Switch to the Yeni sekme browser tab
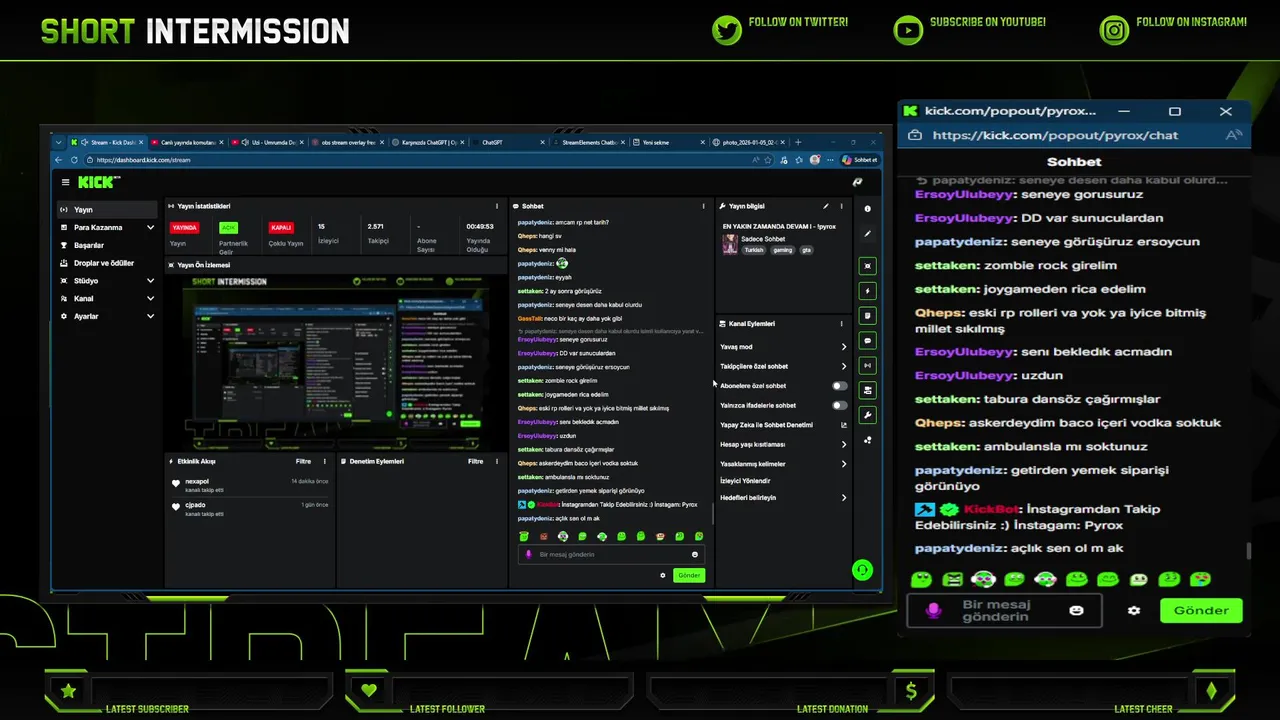The image size is (1280, 720). (x=668, y=142)
